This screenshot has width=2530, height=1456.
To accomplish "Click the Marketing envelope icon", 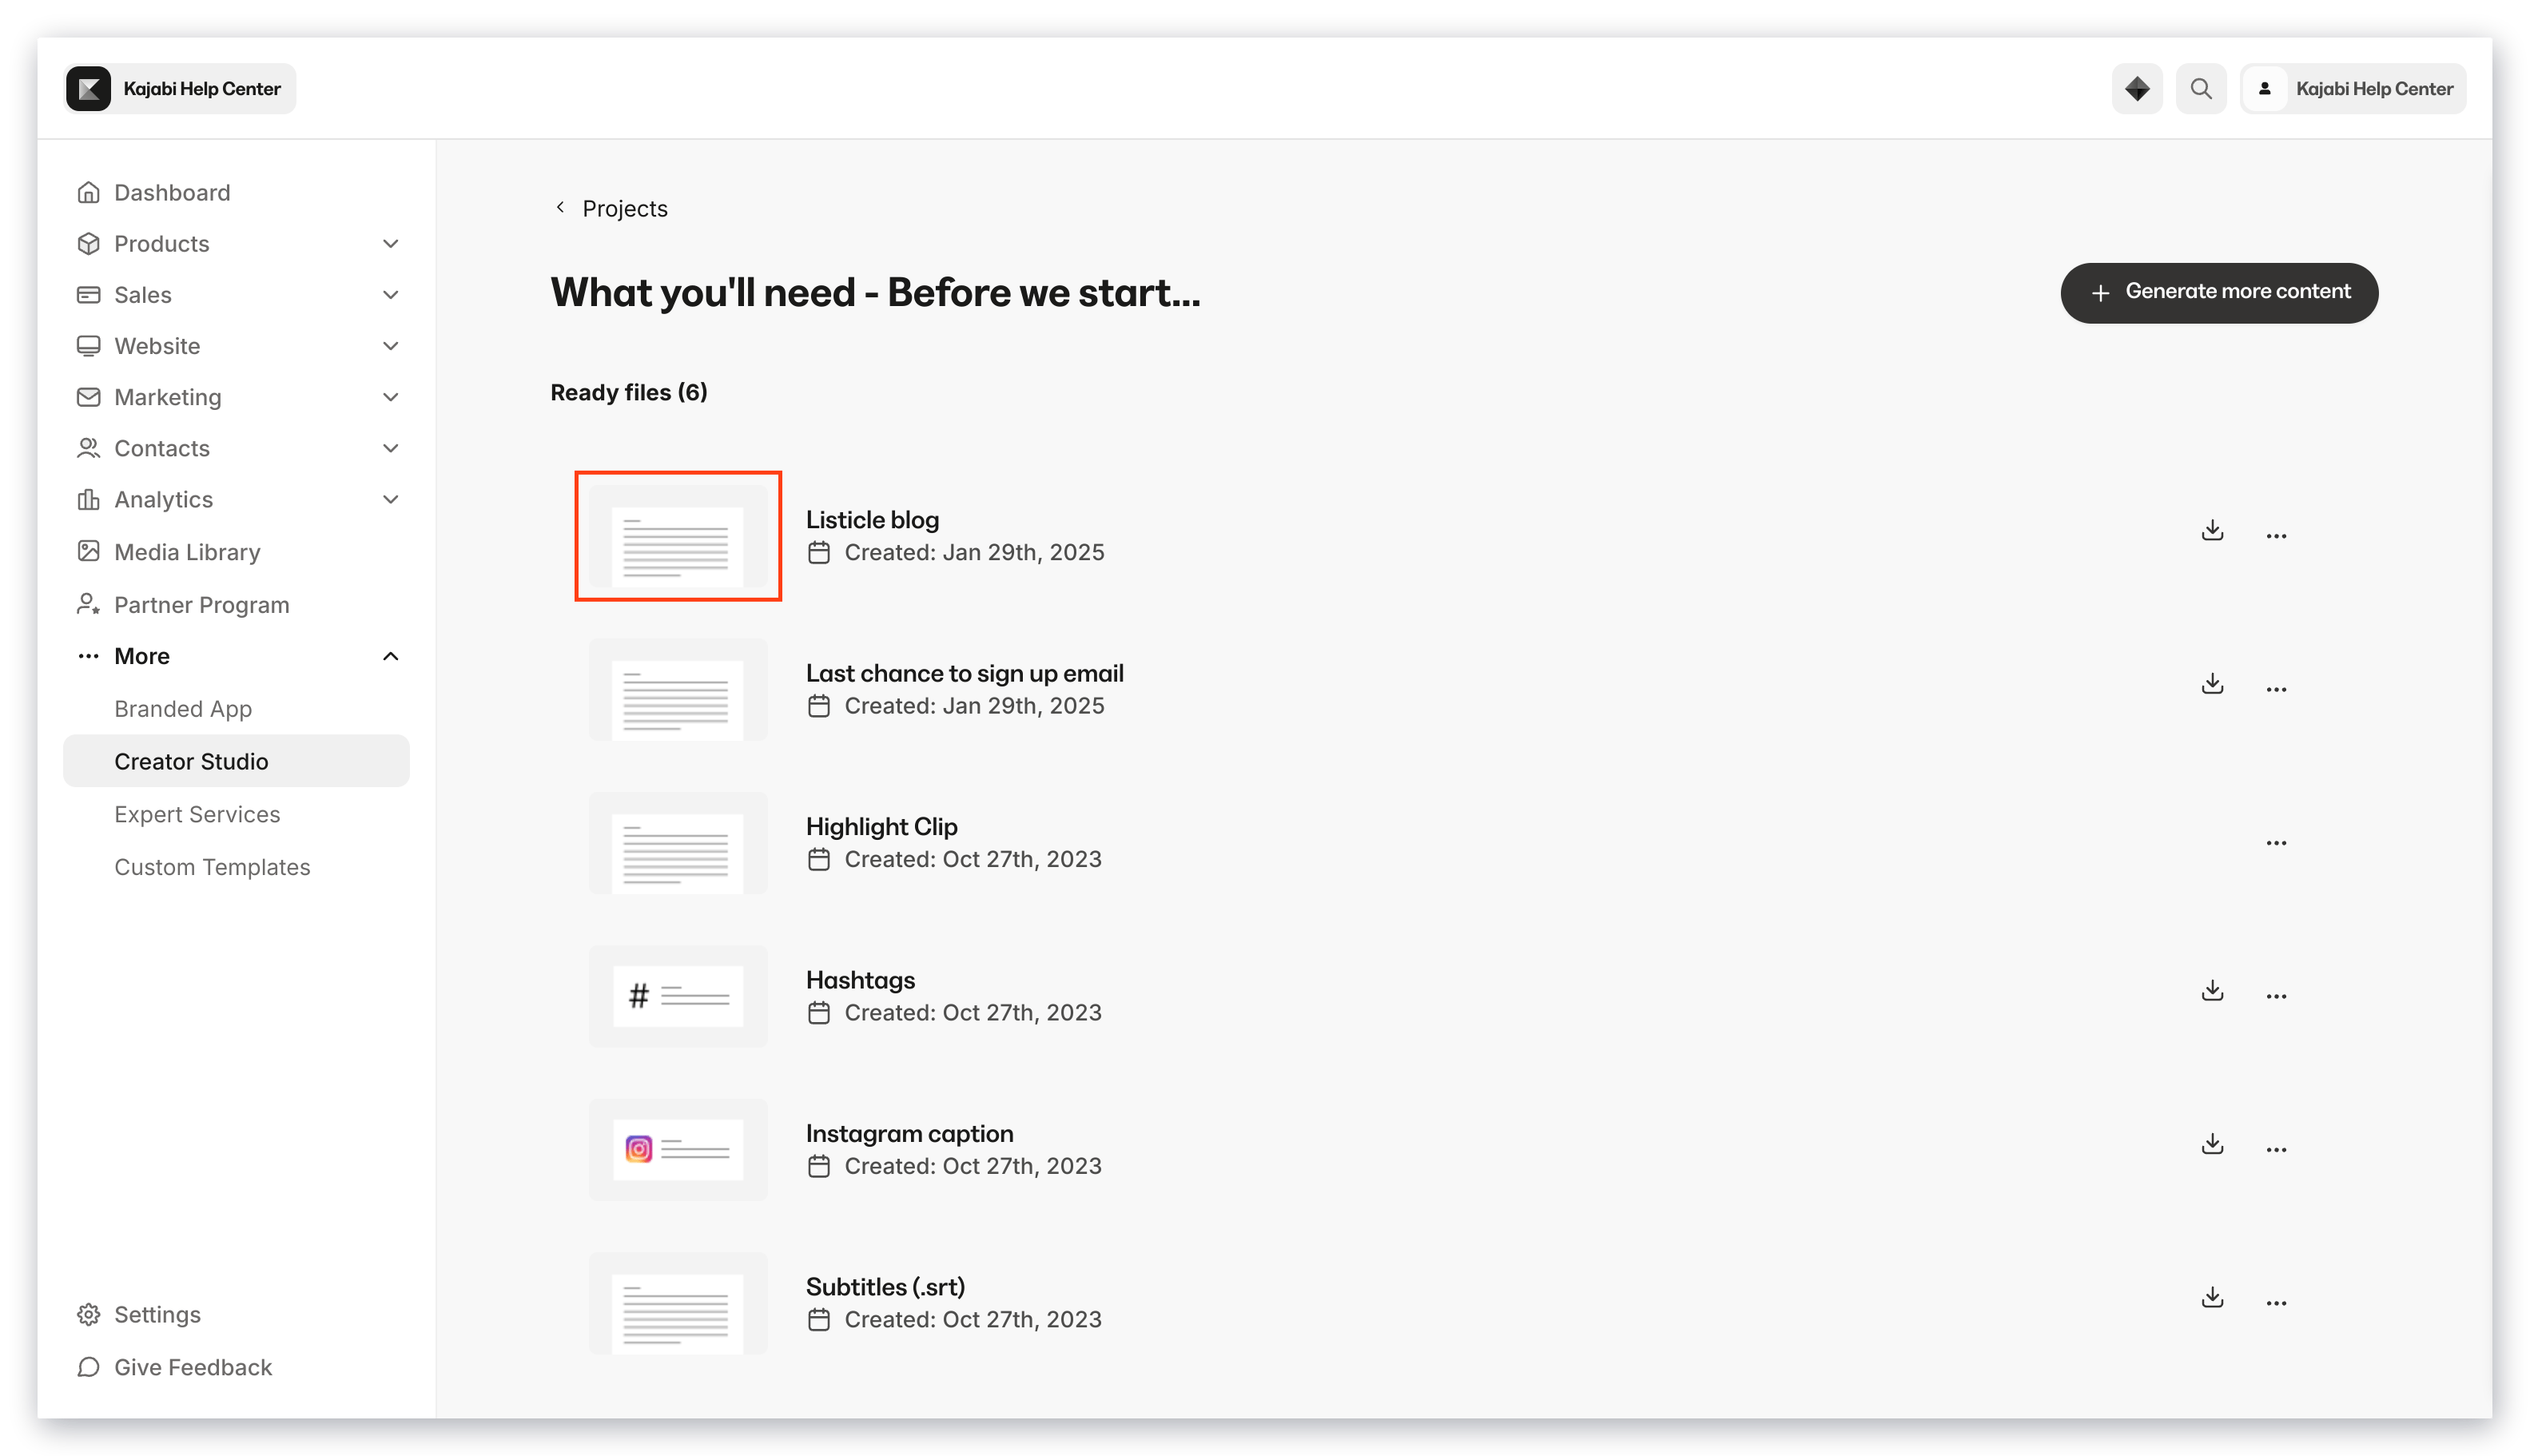I will pos(88,397).
